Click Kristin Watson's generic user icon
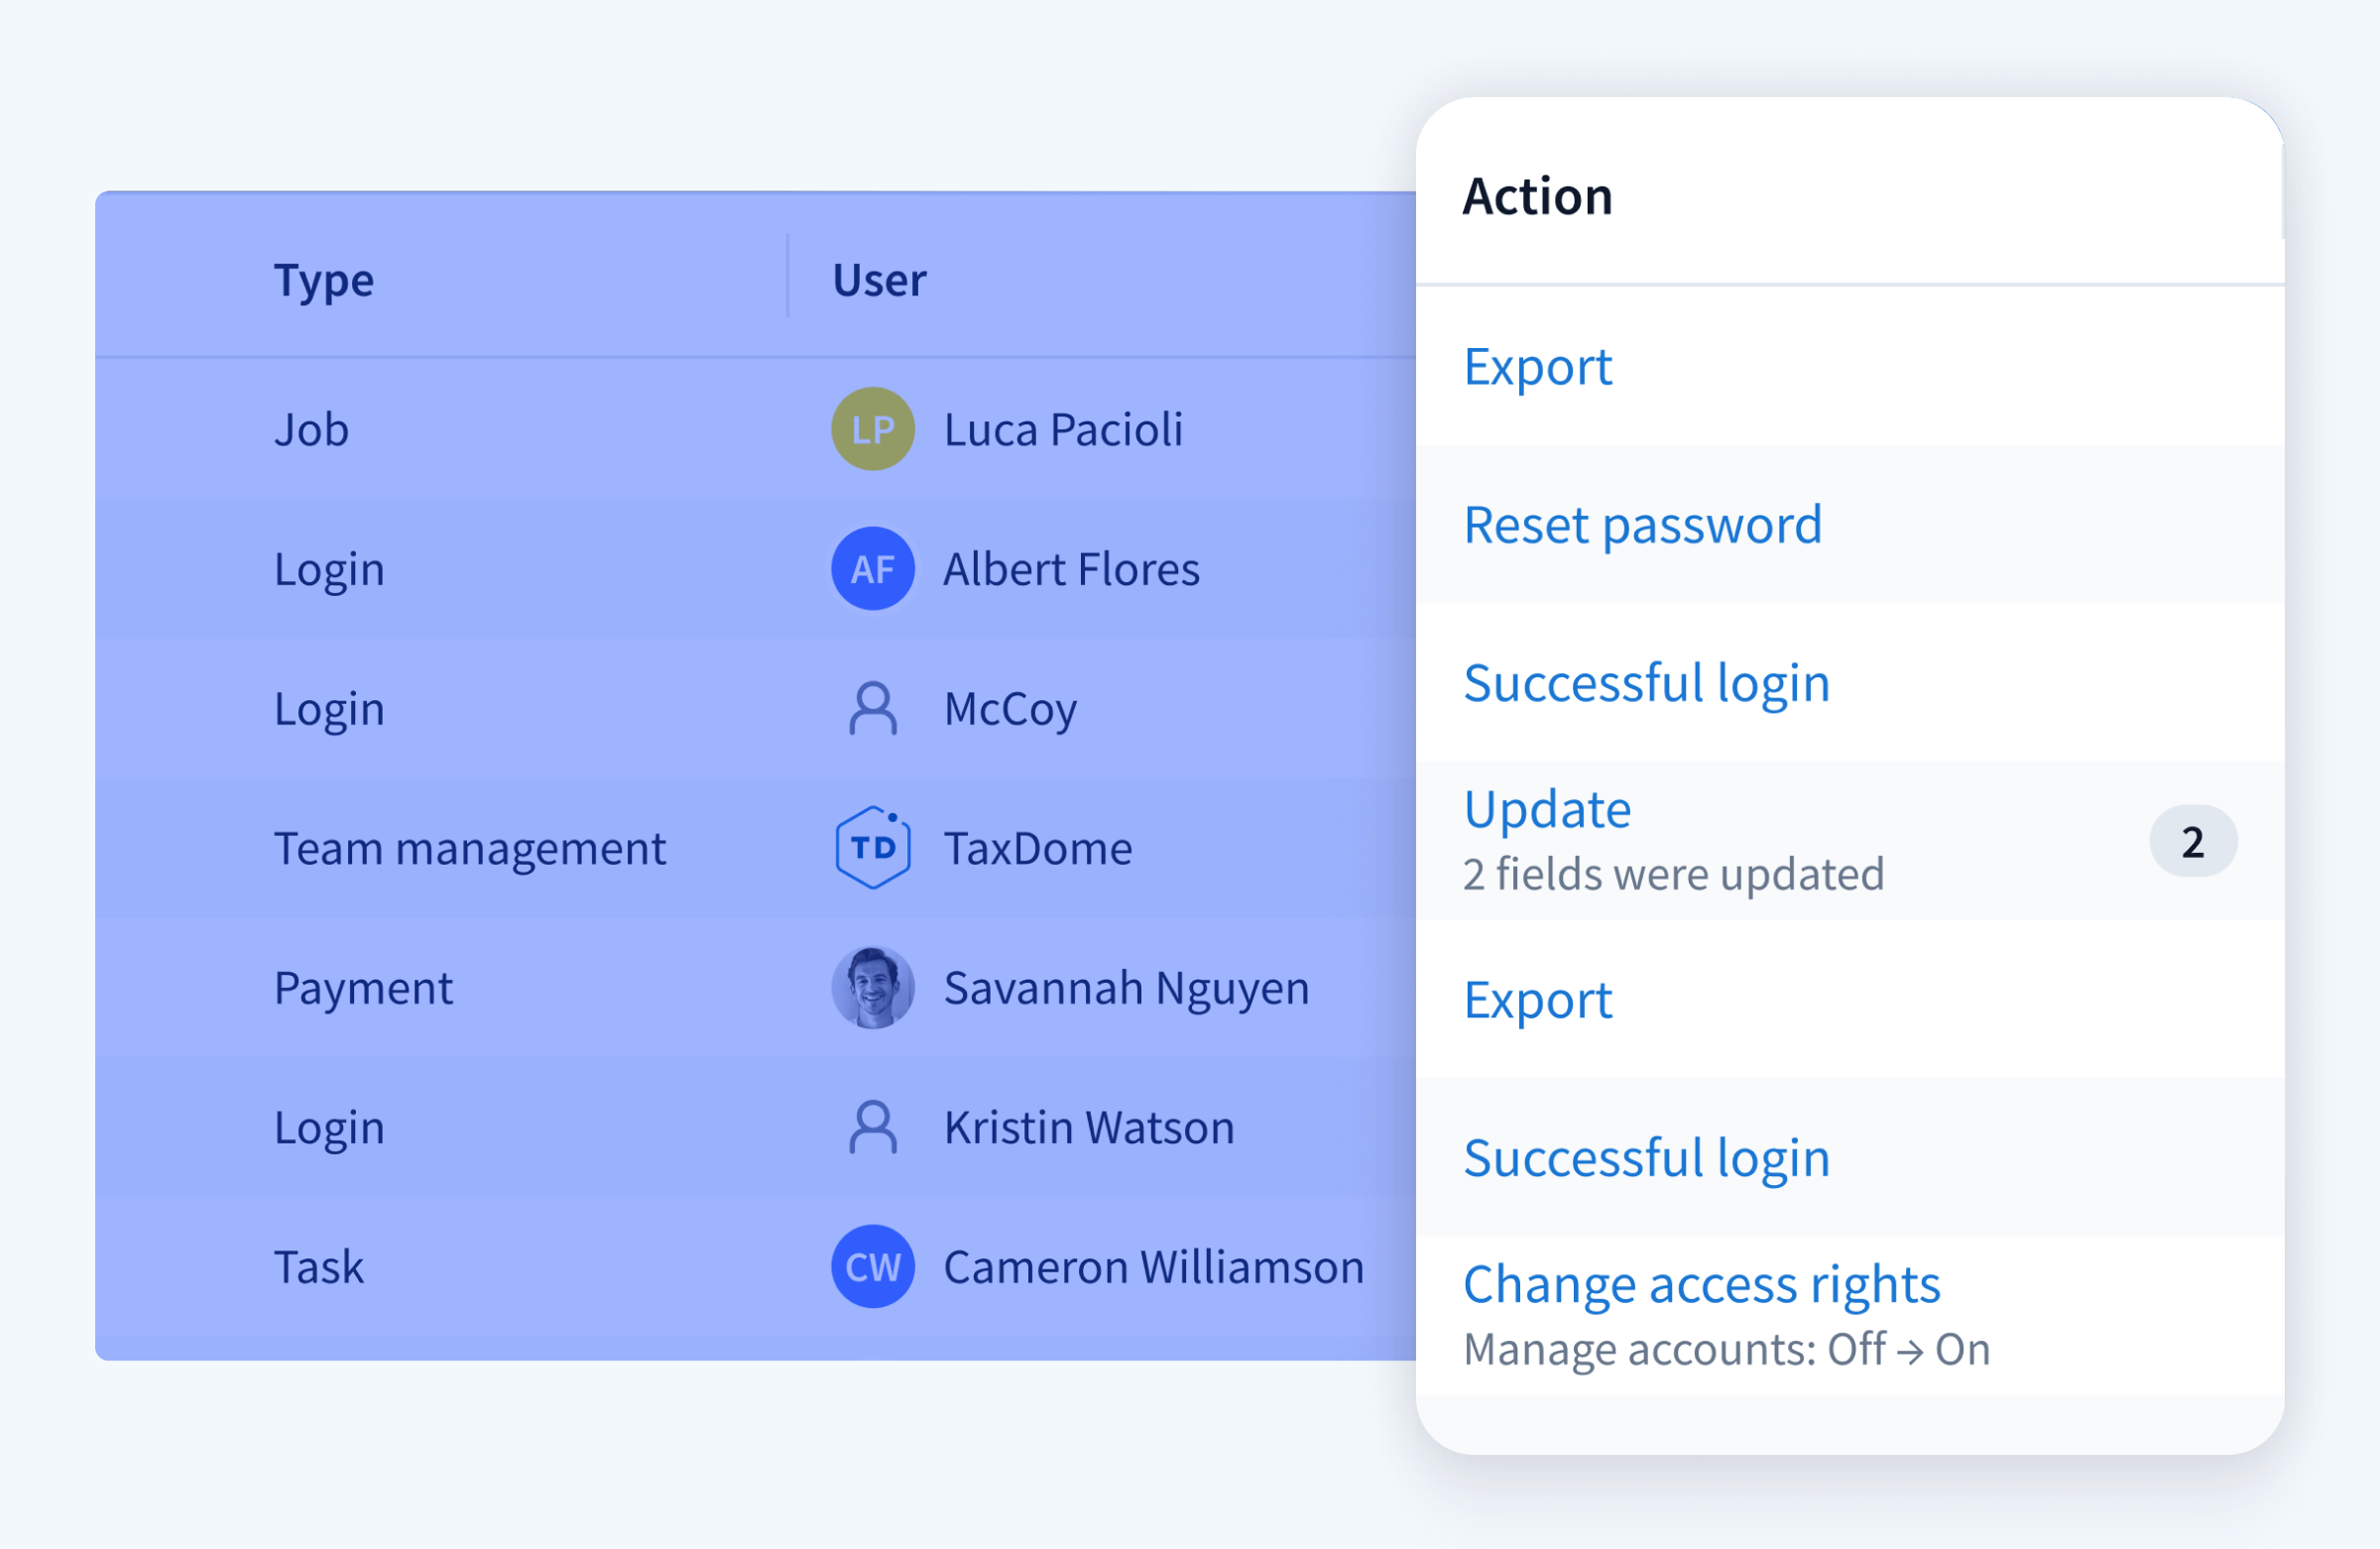The height and width of the screenshot is (1549, 2380). coord(873,1128)
